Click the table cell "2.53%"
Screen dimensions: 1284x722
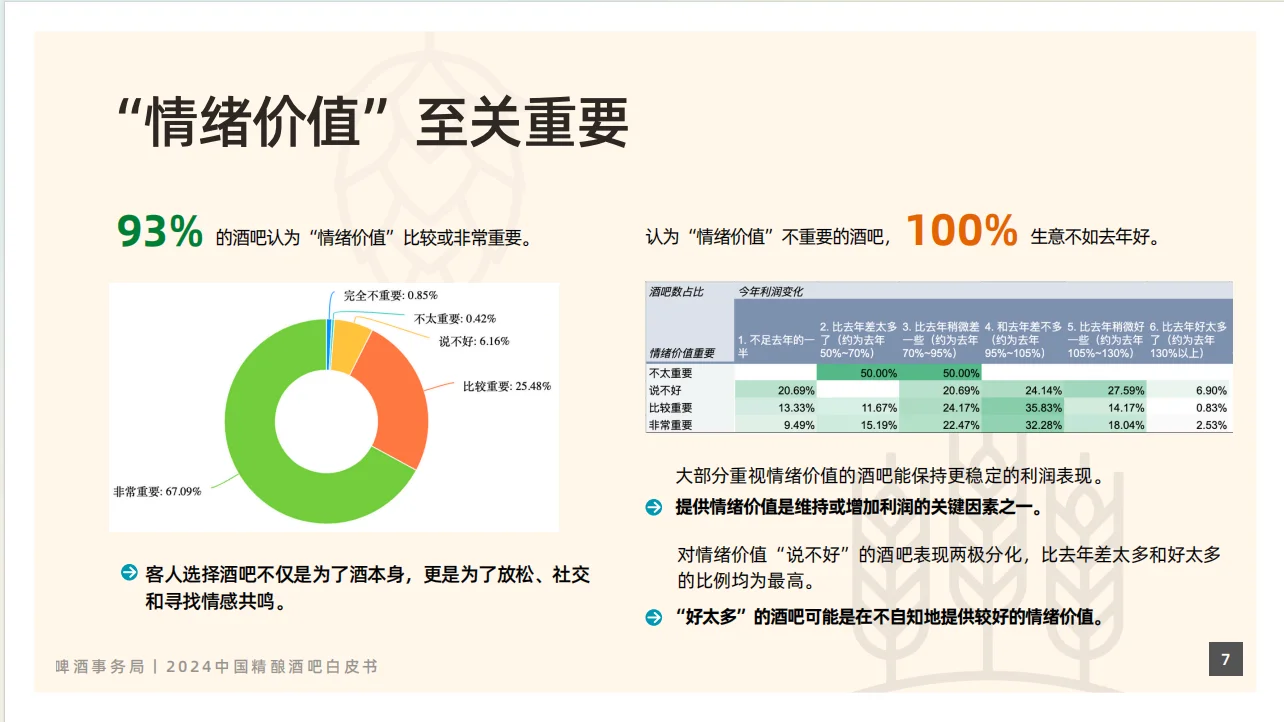[x=1188, y=425]
